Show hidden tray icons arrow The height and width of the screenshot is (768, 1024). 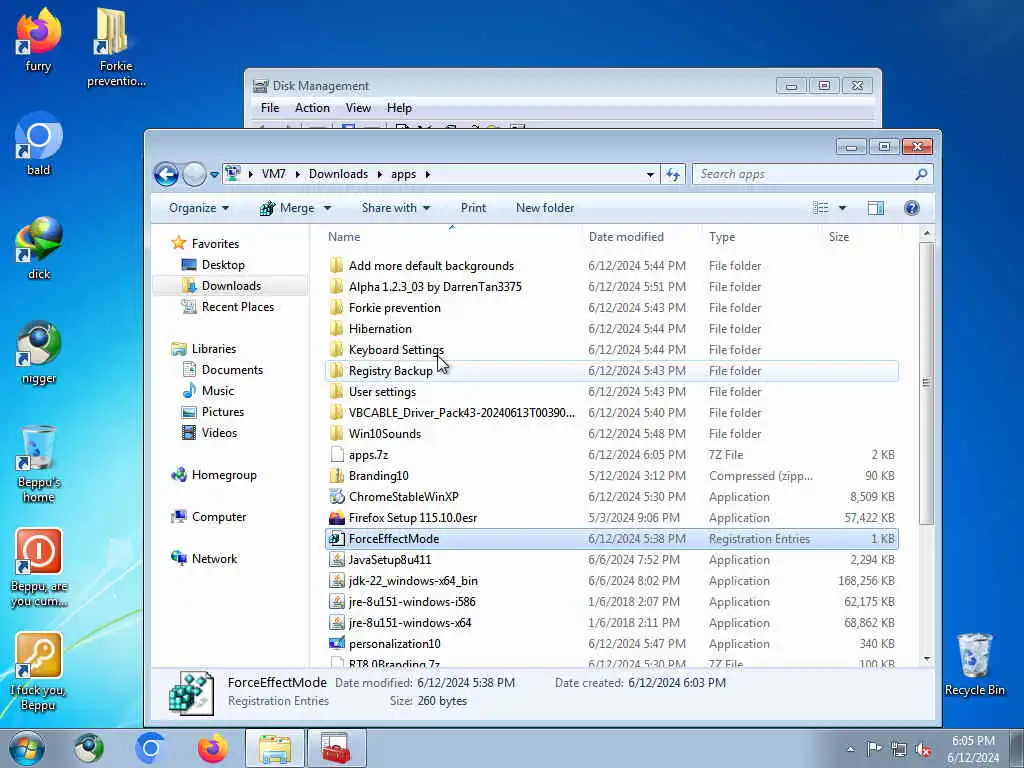click(x=850, y=749)
